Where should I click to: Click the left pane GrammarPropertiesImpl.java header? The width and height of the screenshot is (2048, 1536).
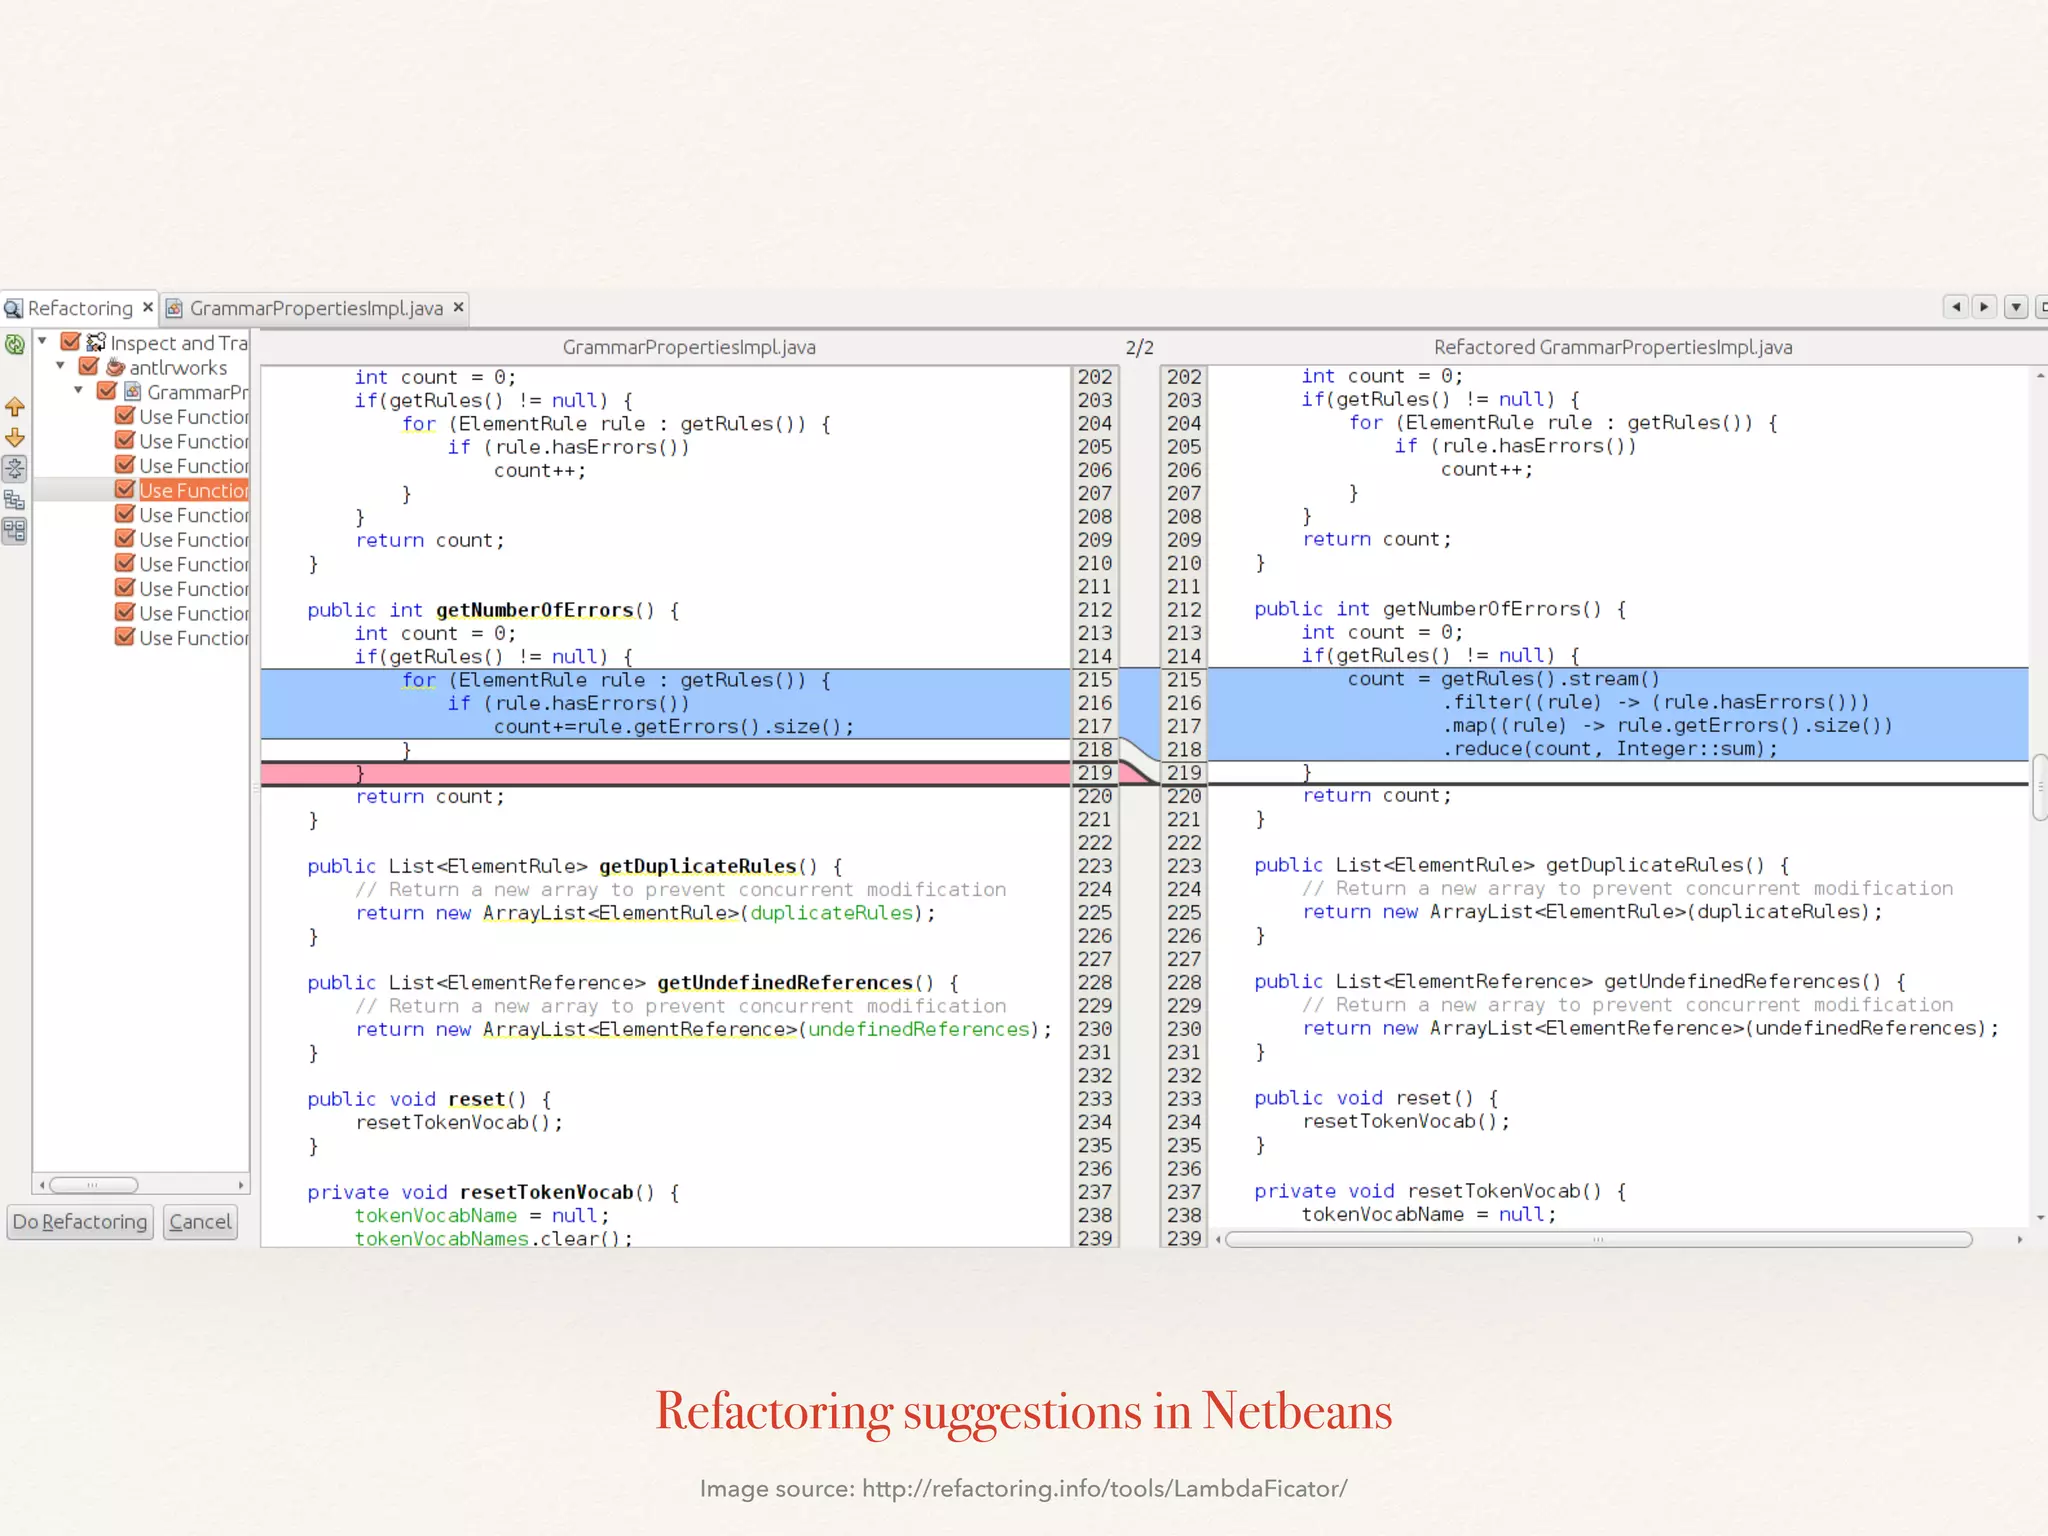(689, 347)
